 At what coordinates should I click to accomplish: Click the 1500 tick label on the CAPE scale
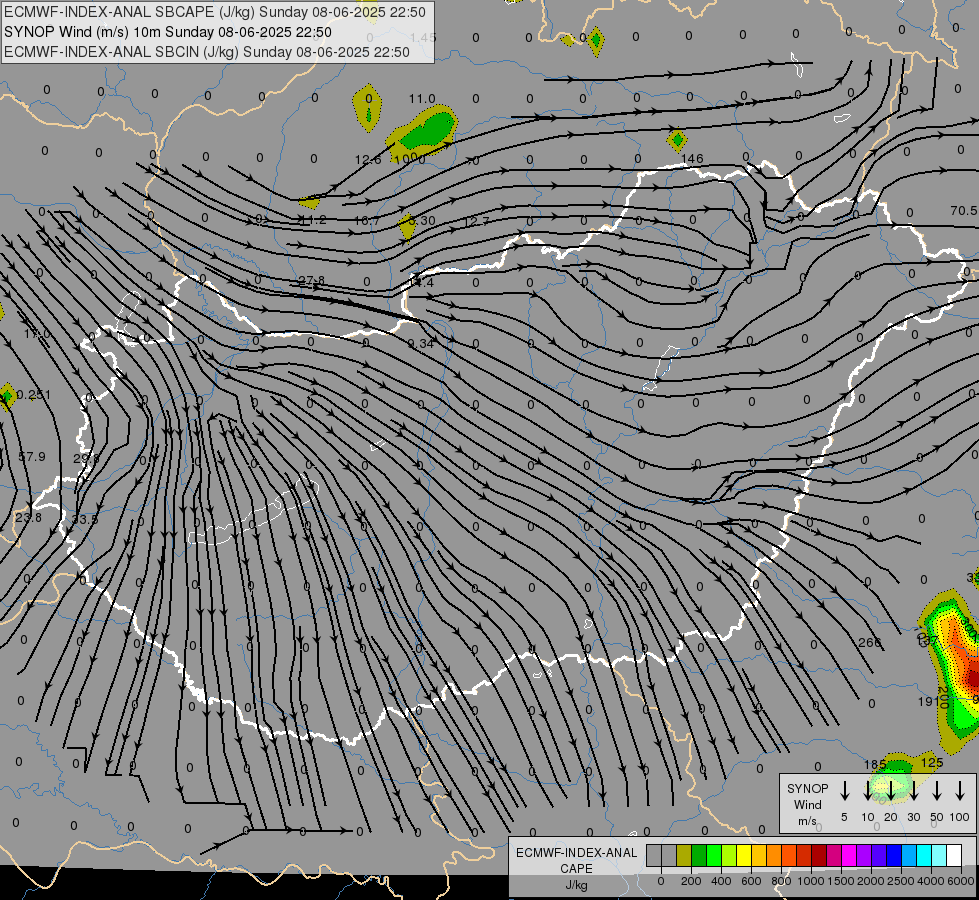click(841, 881)
